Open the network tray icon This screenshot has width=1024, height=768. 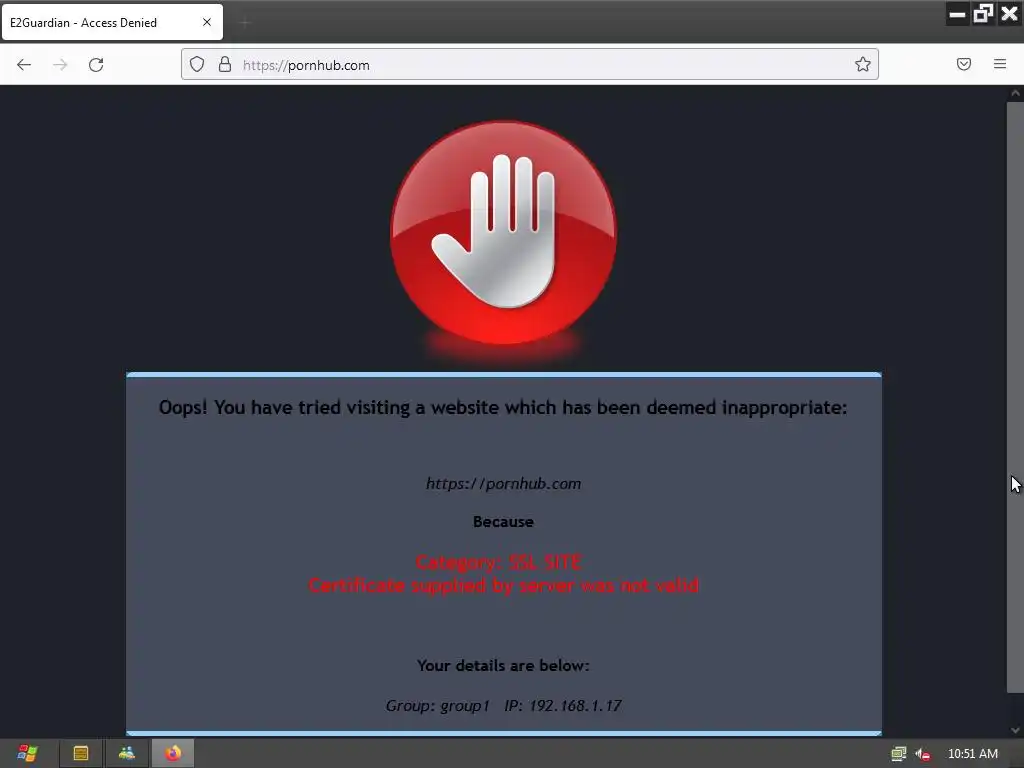pos(899,754)
